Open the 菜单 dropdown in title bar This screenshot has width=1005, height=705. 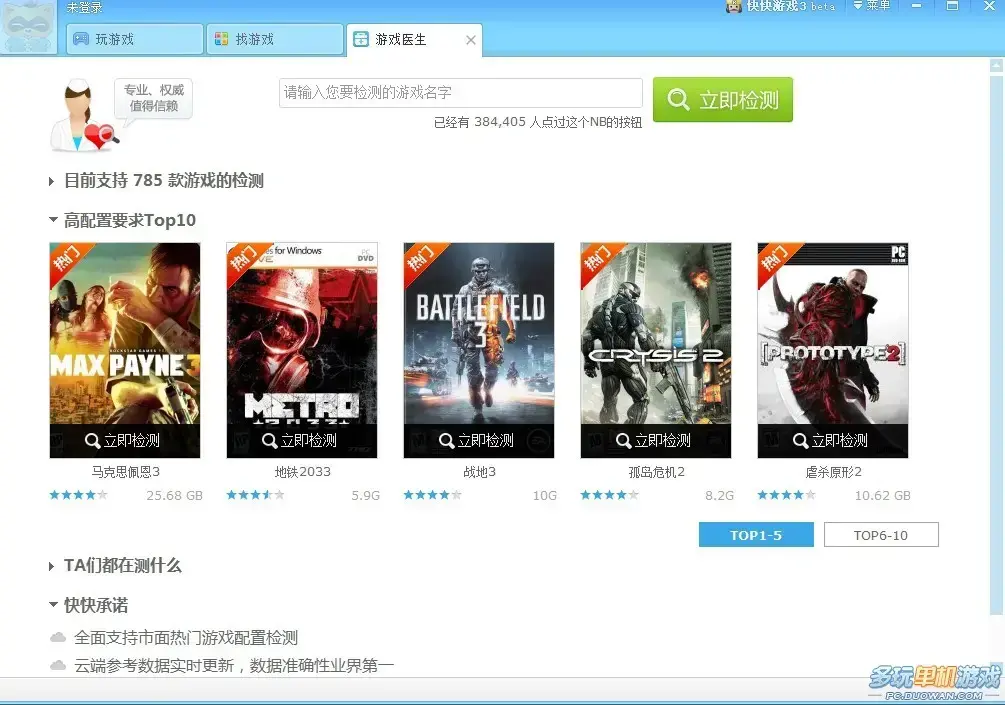872,6
